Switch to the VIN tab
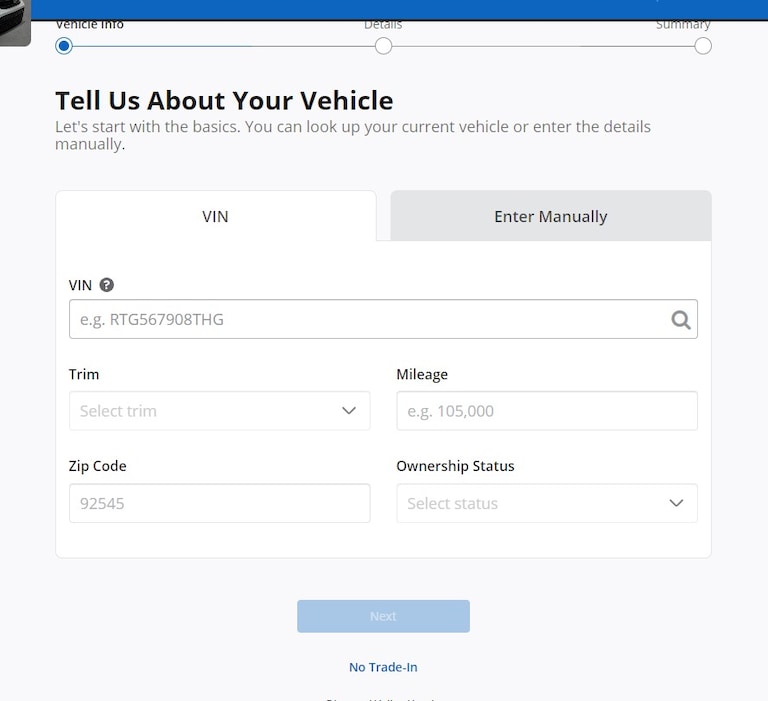This screenshot has height=701, width=768. click(x=215, y=216)
